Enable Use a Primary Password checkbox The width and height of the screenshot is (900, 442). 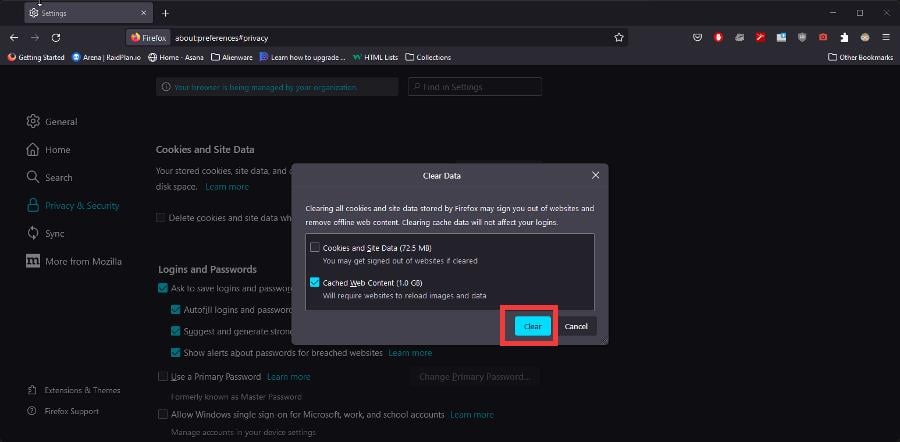pyautogui.click(x=163, y=377)
